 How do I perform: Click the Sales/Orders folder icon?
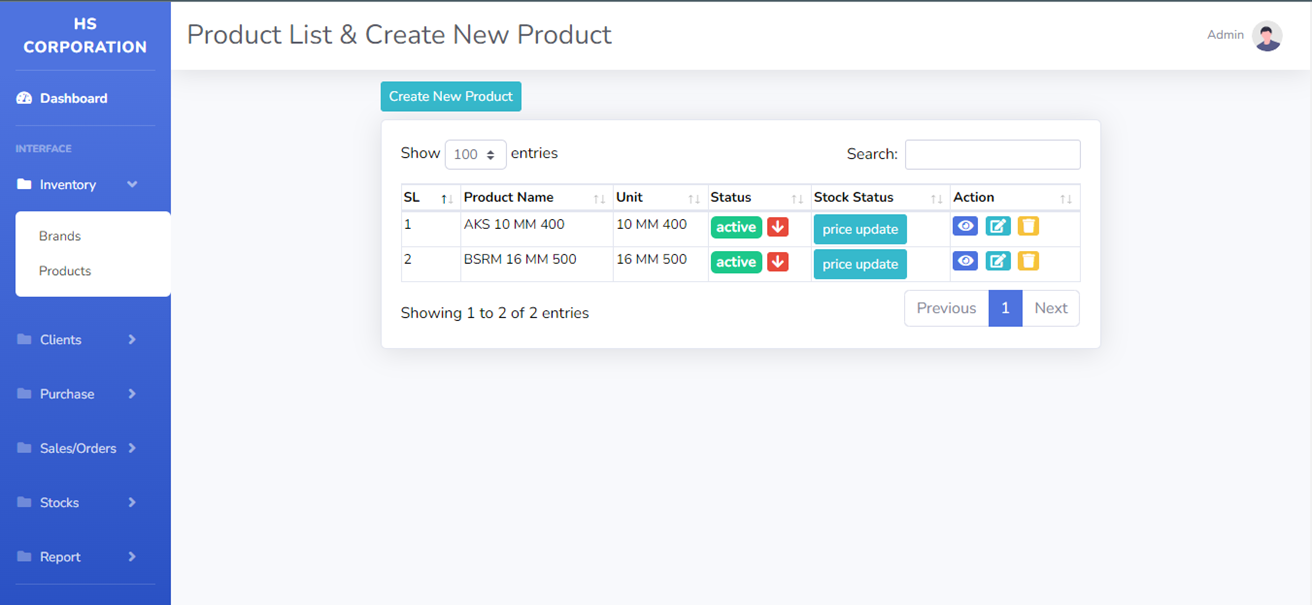tap(25, 448)
